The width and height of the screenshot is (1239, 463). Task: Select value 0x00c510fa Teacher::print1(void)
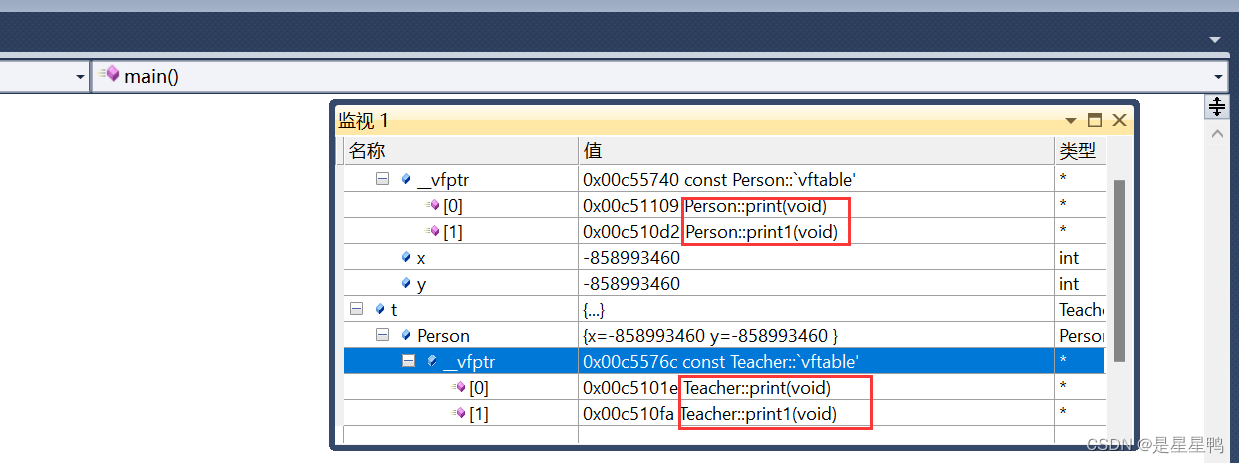pos(710,414)
